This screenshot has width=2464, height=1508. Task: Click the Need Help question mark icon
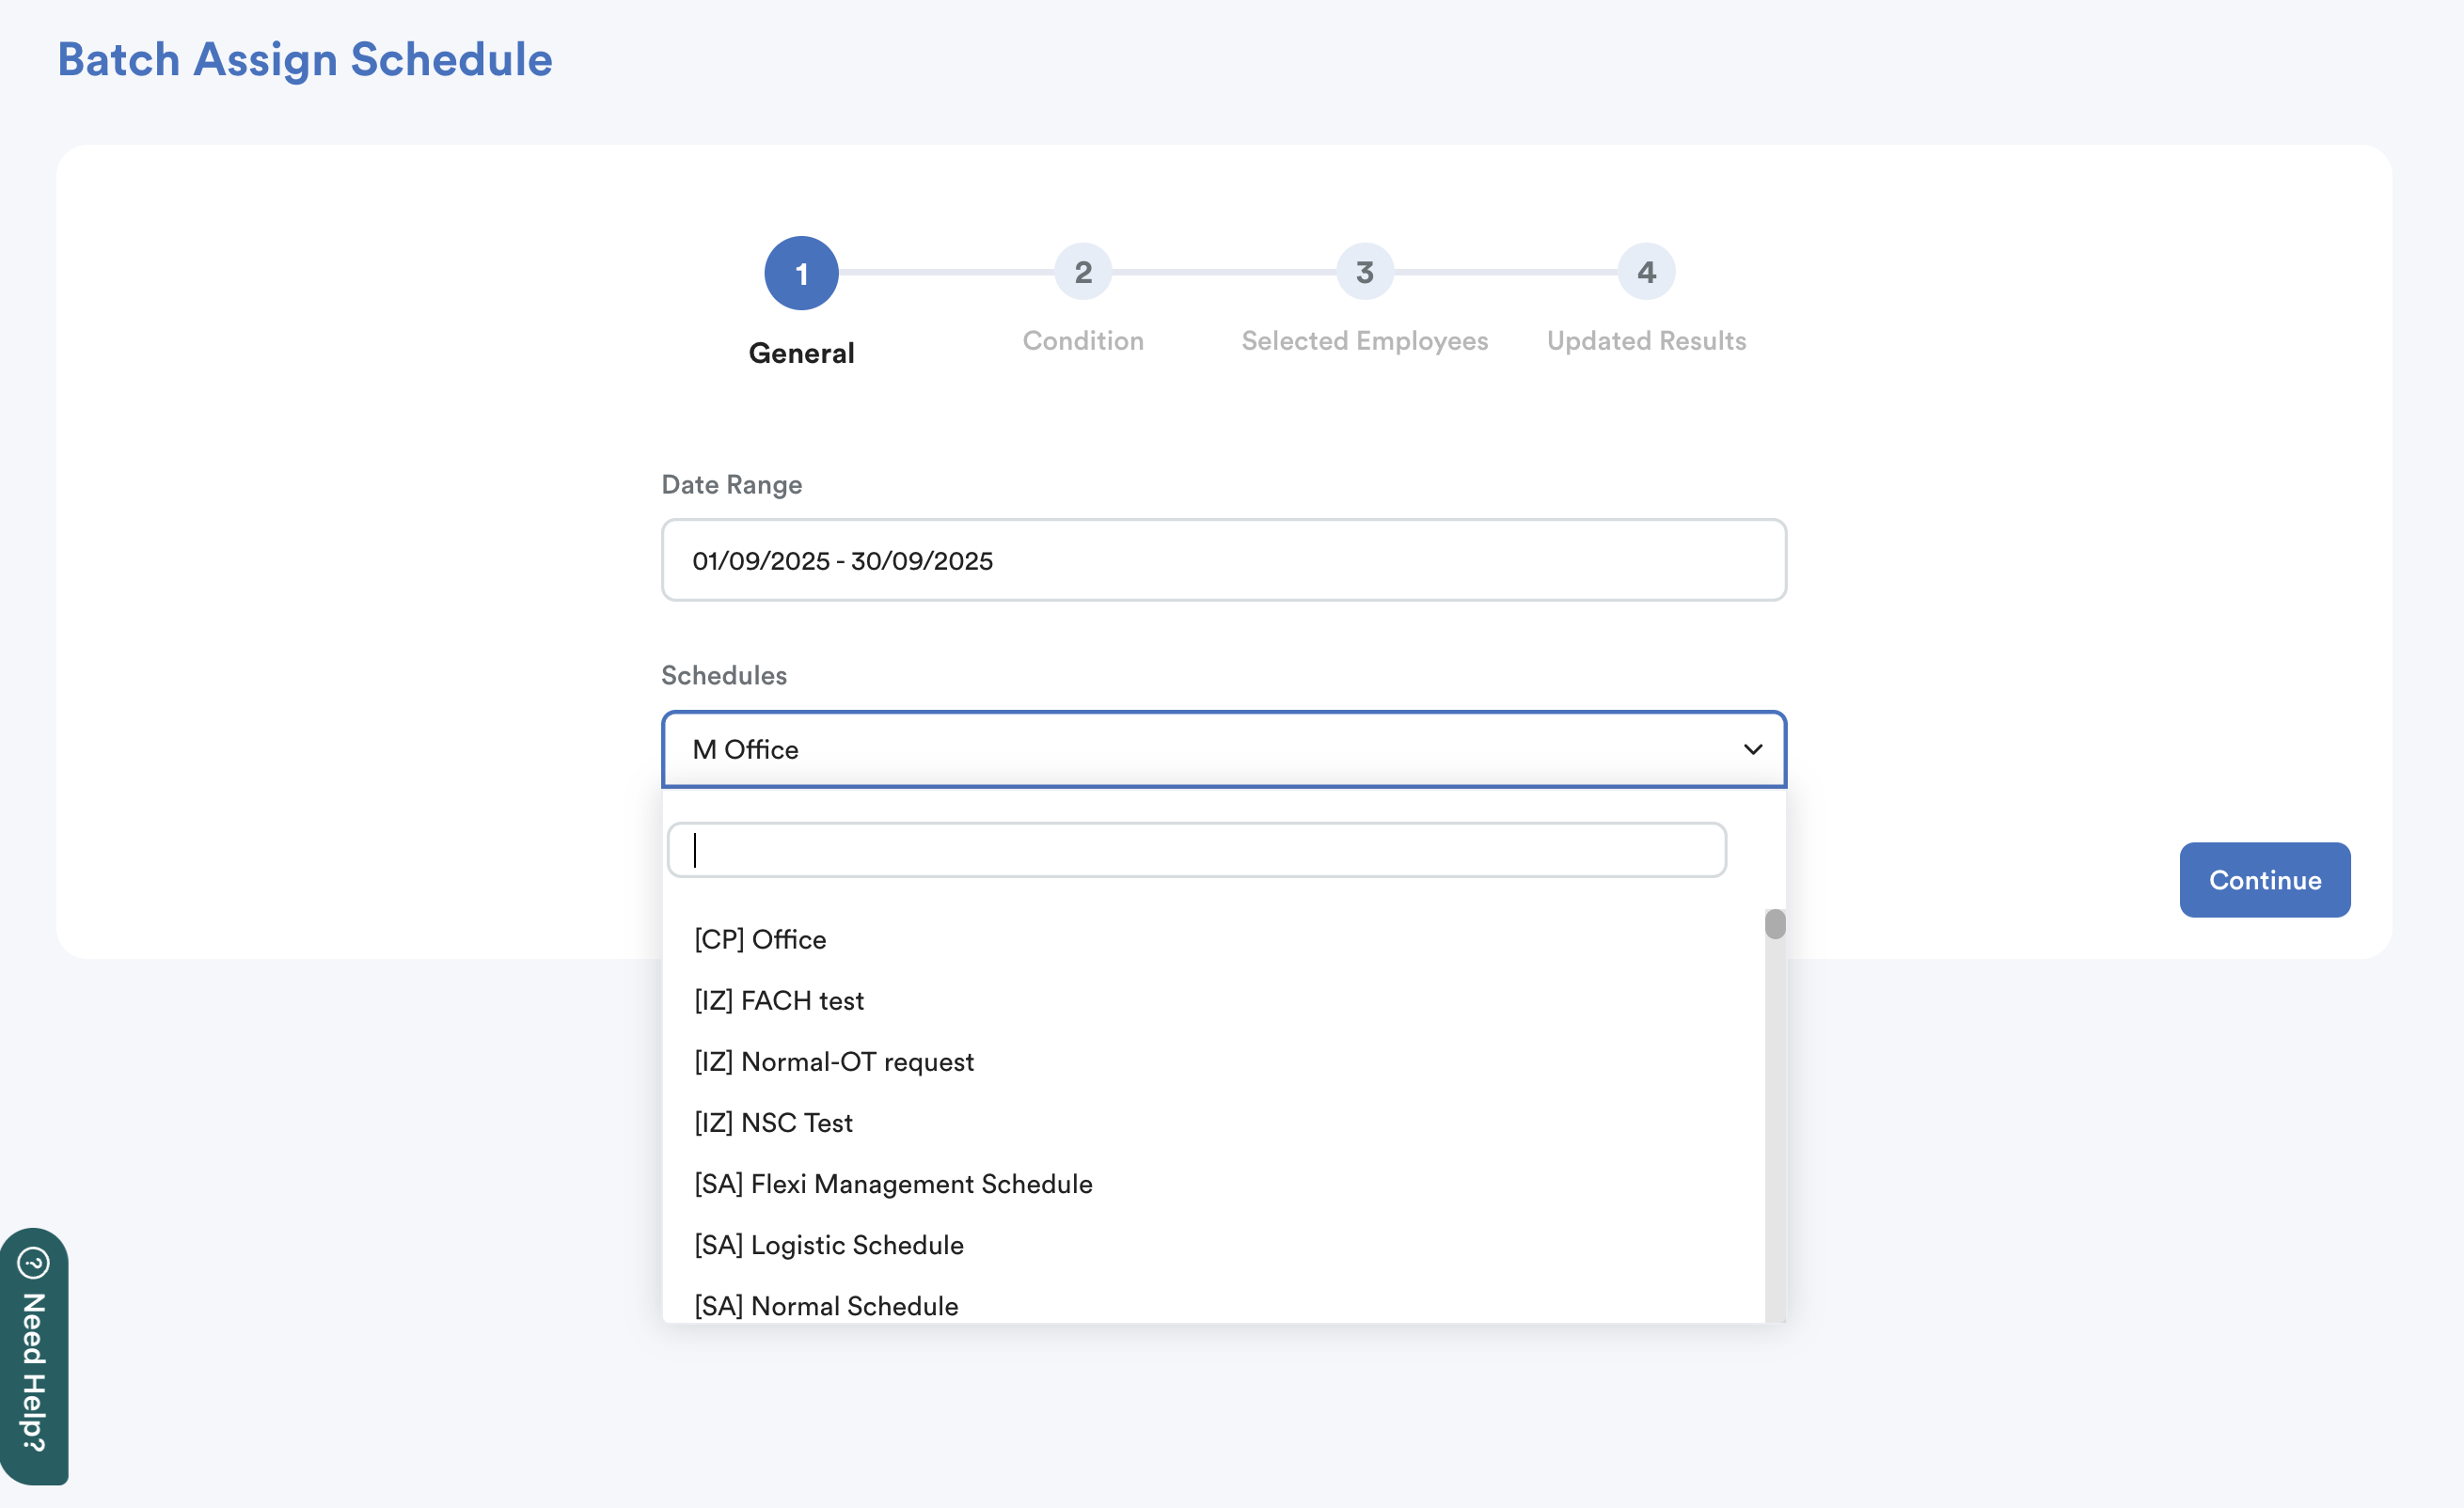click(34, 1263)
